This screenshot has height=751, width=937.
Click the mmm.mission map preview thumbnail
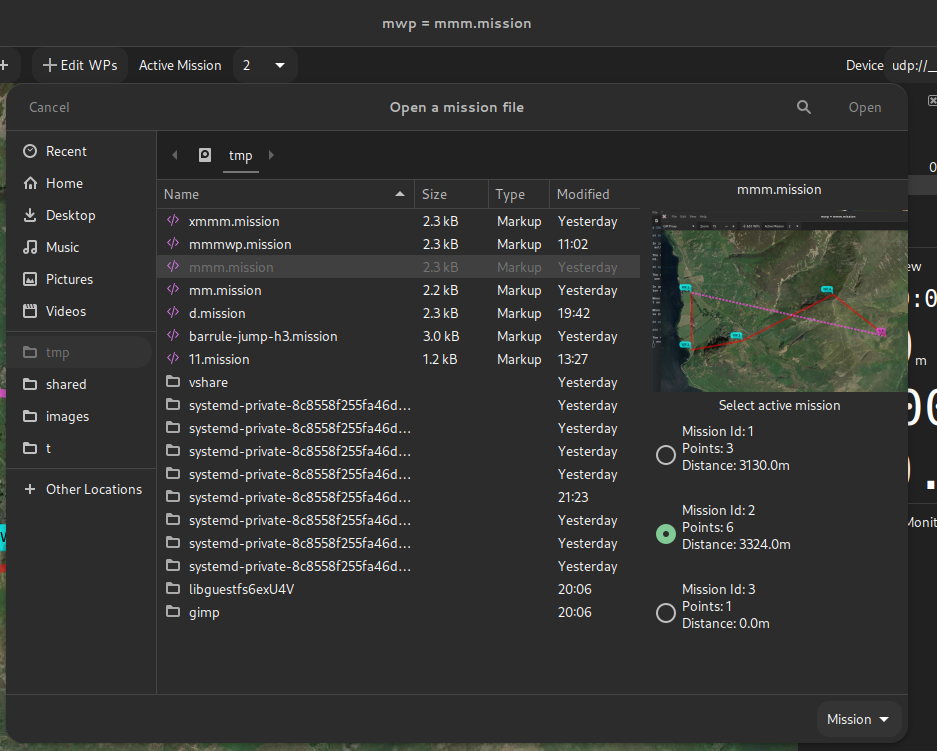coord(780,301)
